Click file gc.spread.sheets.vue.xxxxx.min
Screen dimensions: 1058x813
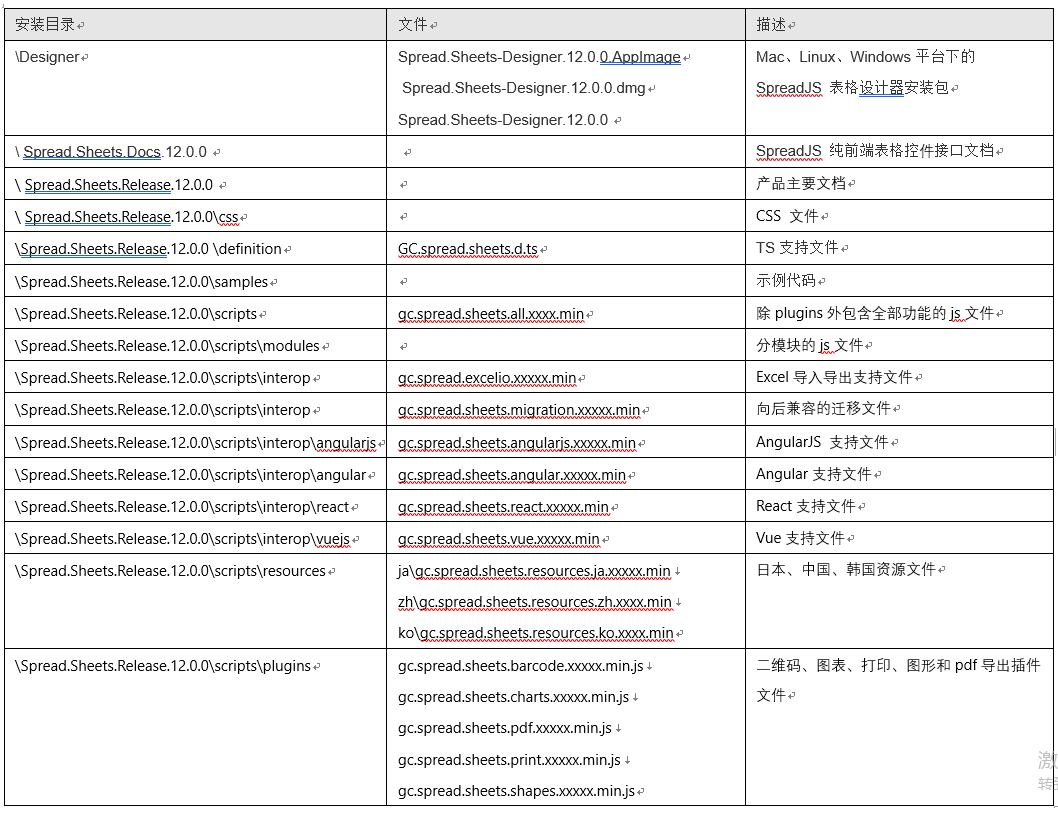(499, 539)
